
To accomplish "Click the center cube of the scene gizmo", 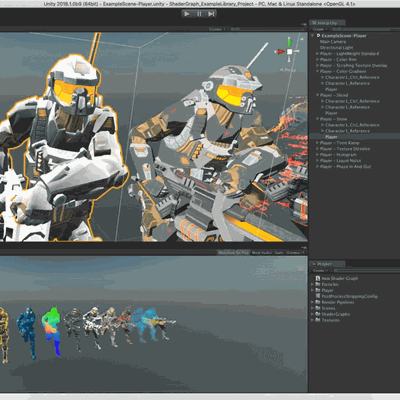I will (290, 51).
